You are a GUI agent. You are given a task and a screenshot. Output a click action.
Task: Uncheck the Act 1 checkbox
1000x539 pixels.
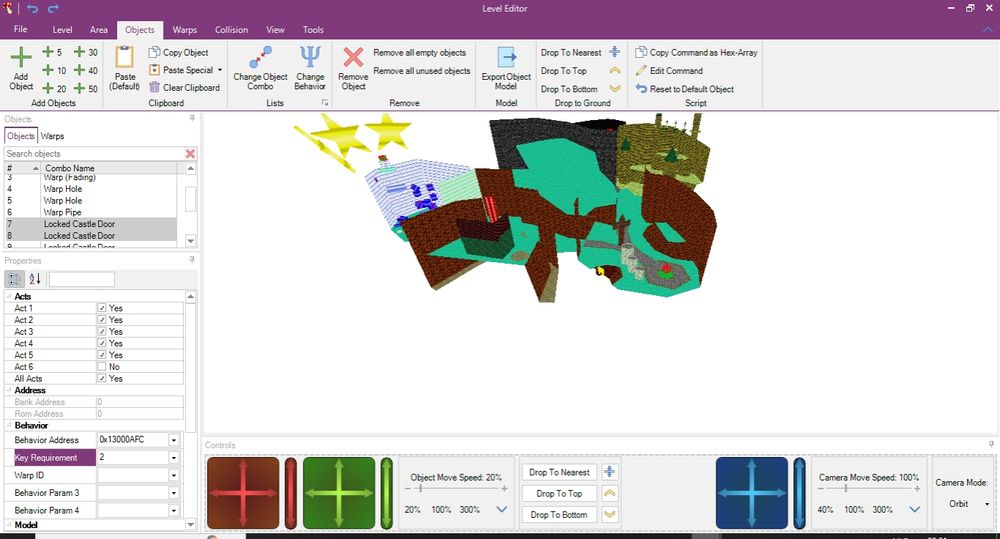coord(101,308)
